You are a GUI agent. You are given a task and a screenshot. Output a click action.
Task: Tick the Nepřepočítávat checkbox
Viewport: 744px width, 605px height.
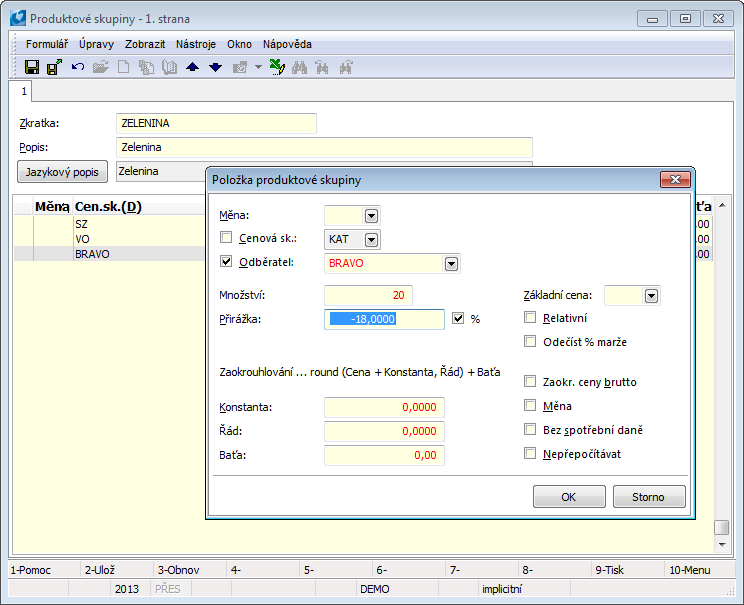(x=532, y=454)
